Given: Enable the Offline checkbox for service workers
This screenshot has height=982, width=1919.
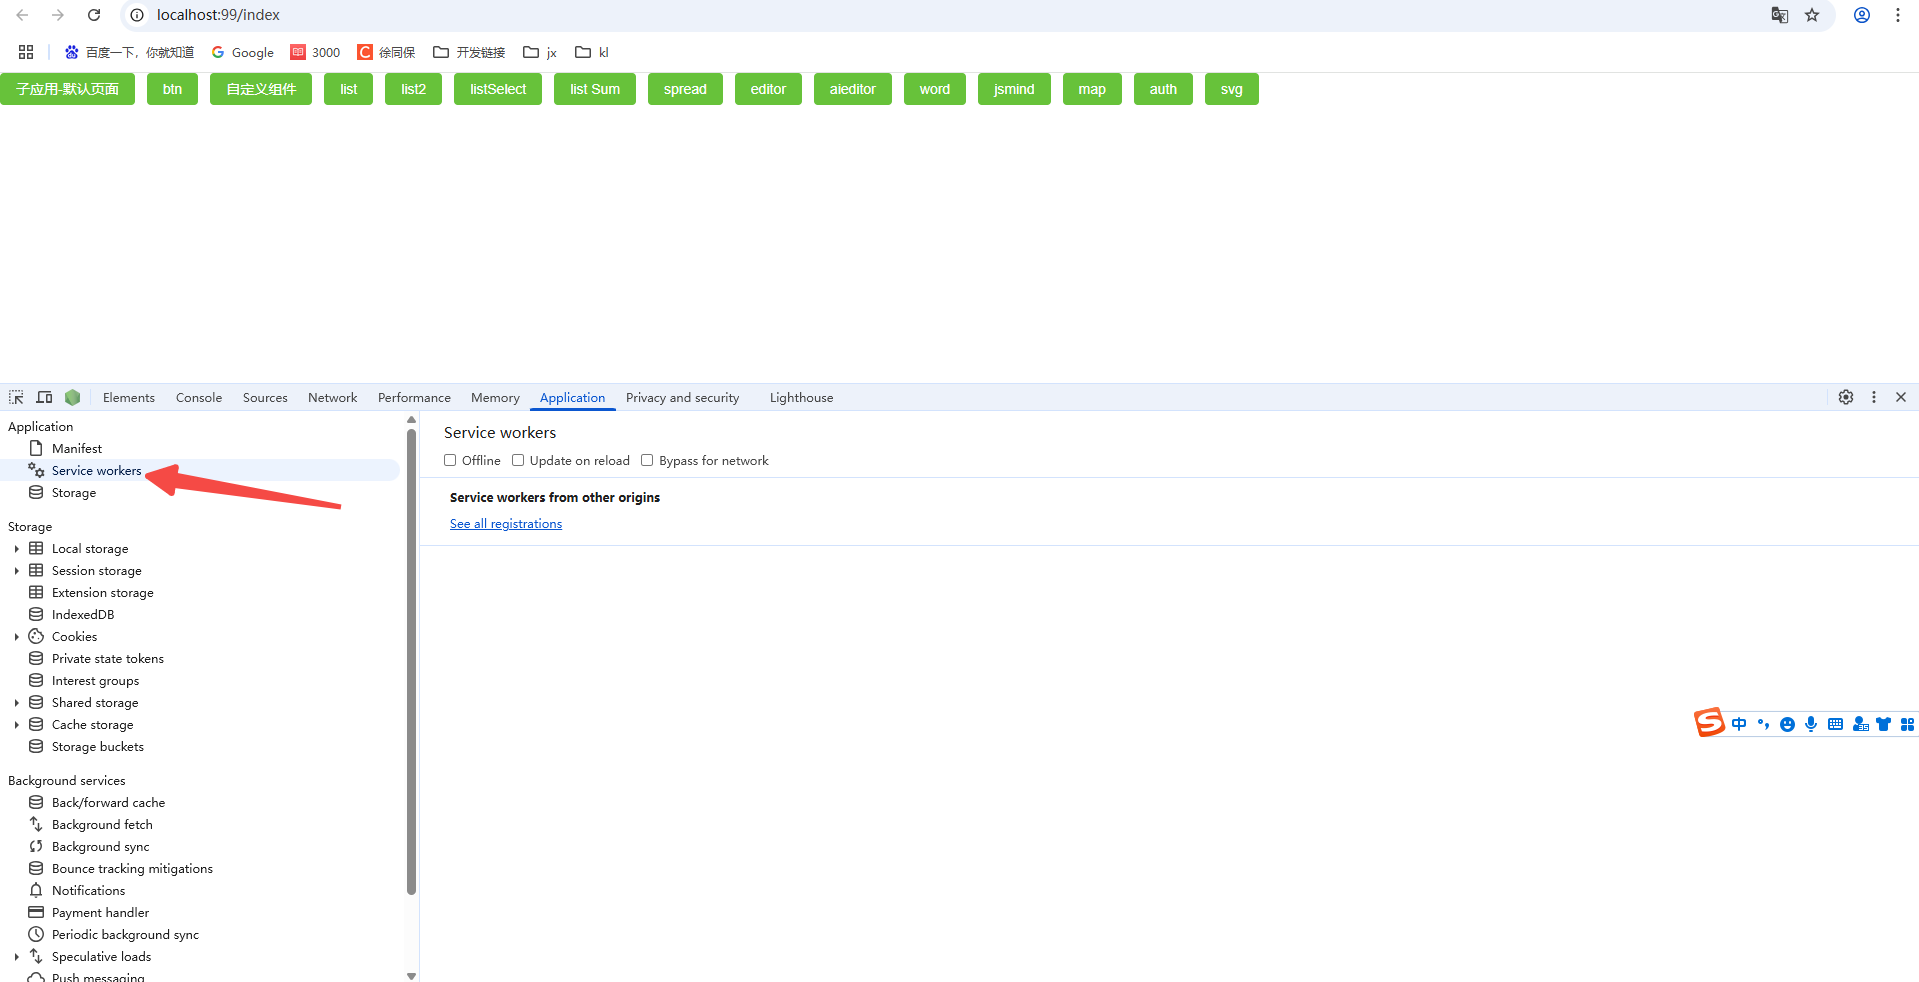Looking at the screenshot, I should [450, 460].
